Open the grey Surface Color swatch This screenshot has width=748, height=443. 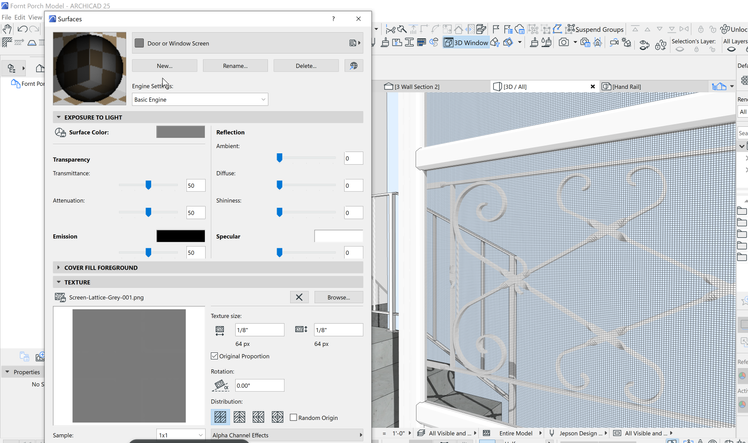coord(180,132)
